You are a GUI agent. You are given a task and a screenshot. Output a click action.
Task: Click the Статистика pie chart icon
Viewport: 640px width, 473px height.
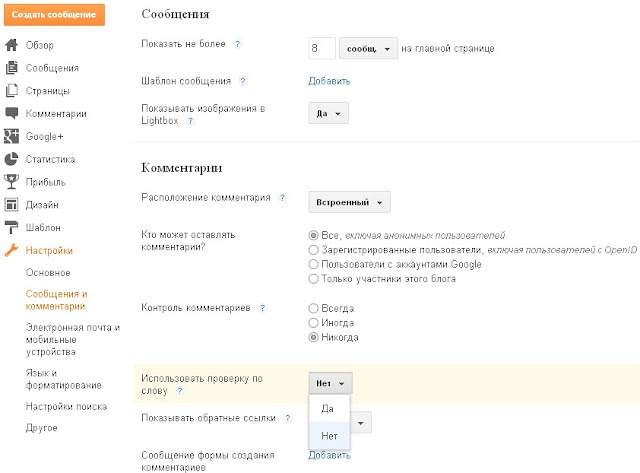[x=11, y=159]
